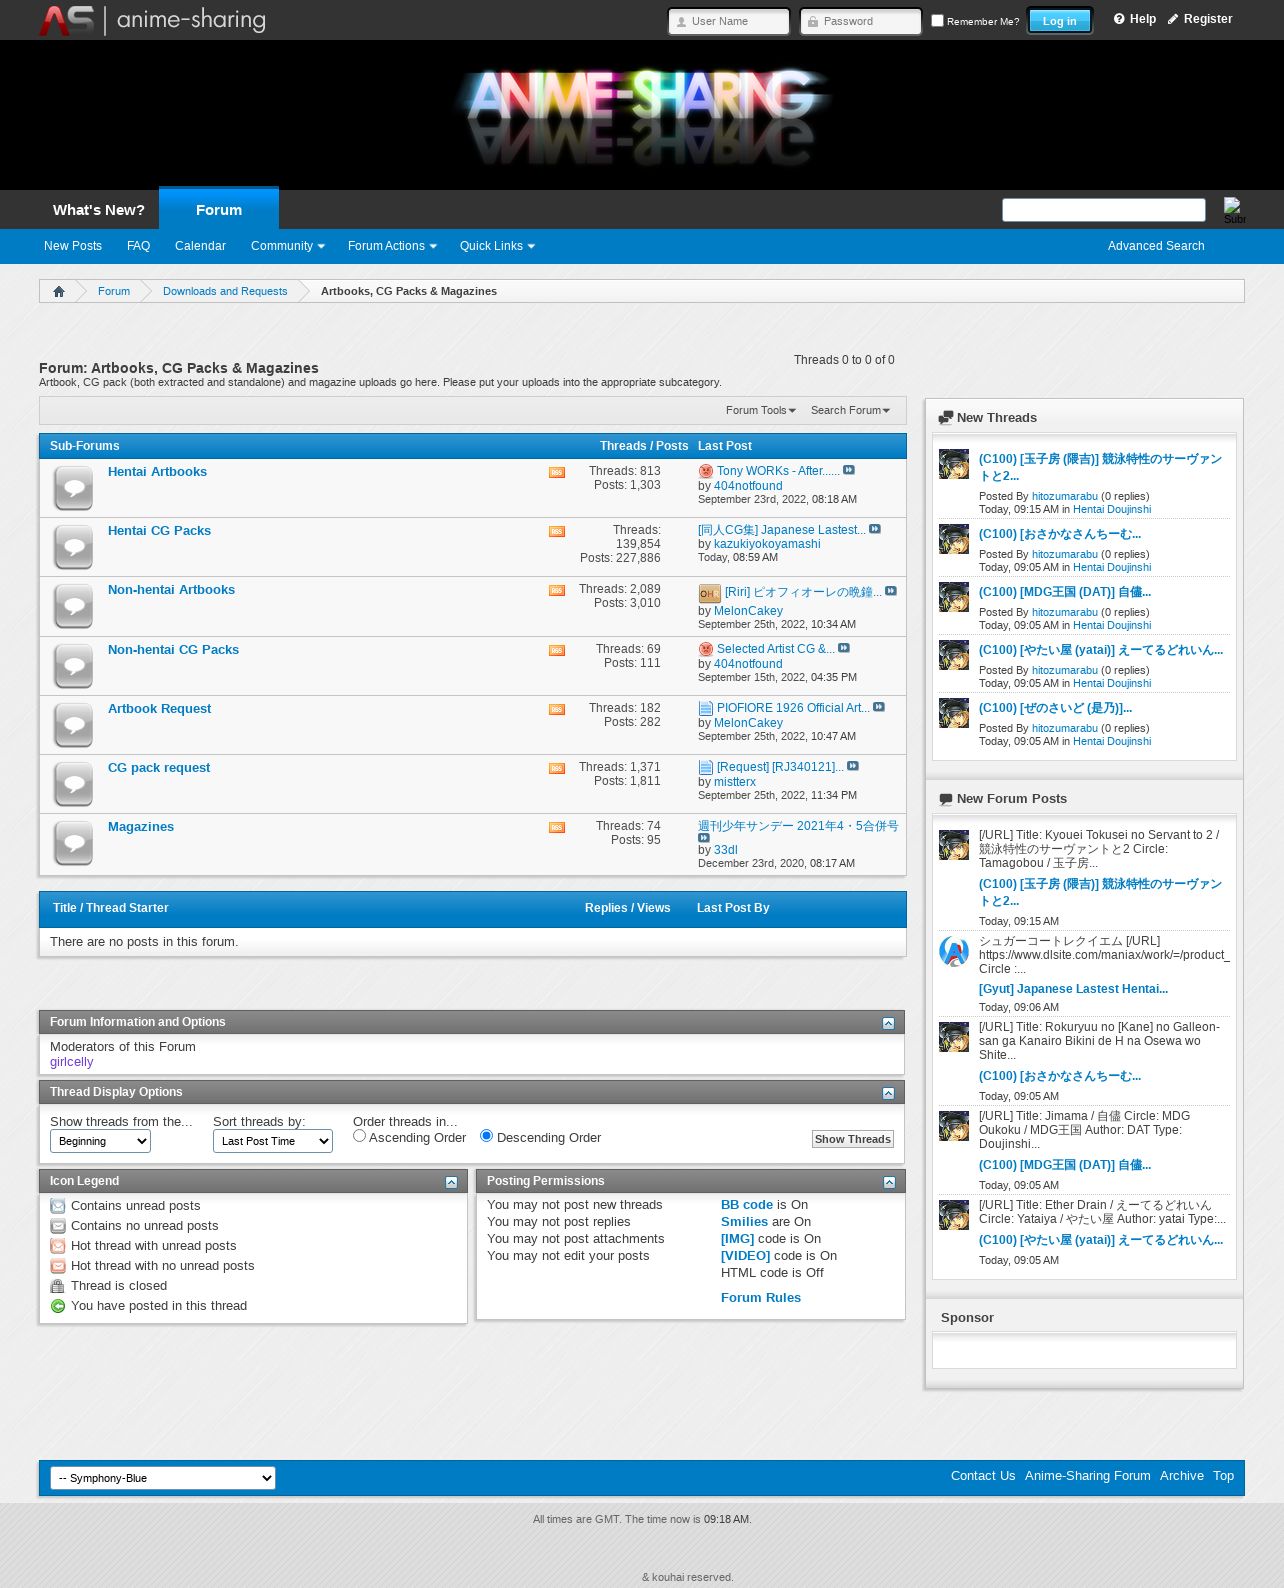Open the Help link
1284x1588 pixels.
point(1135,19)
